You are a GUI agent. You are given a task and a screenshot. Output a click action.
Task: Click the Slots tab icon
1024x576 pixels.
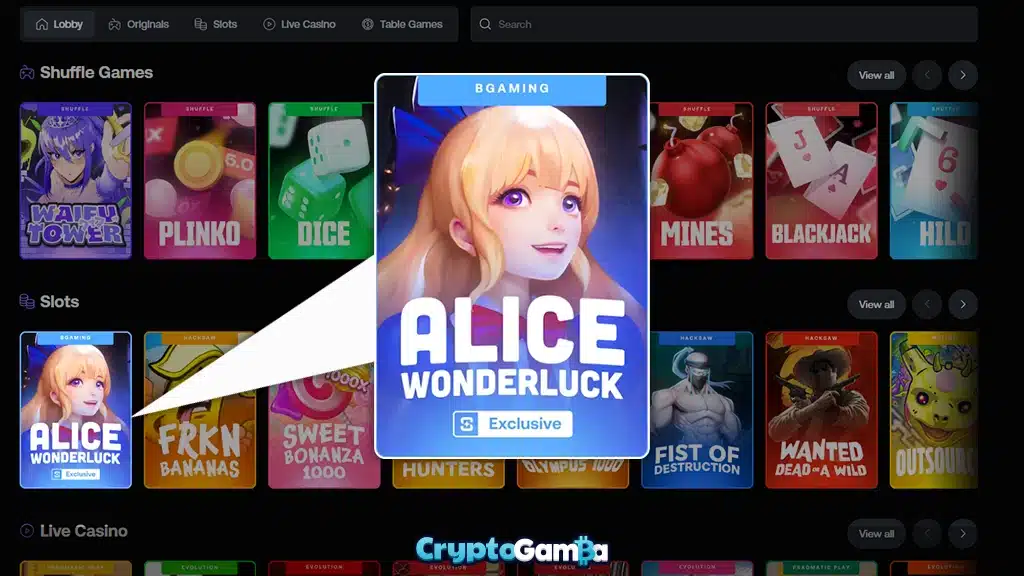(200, 24)
